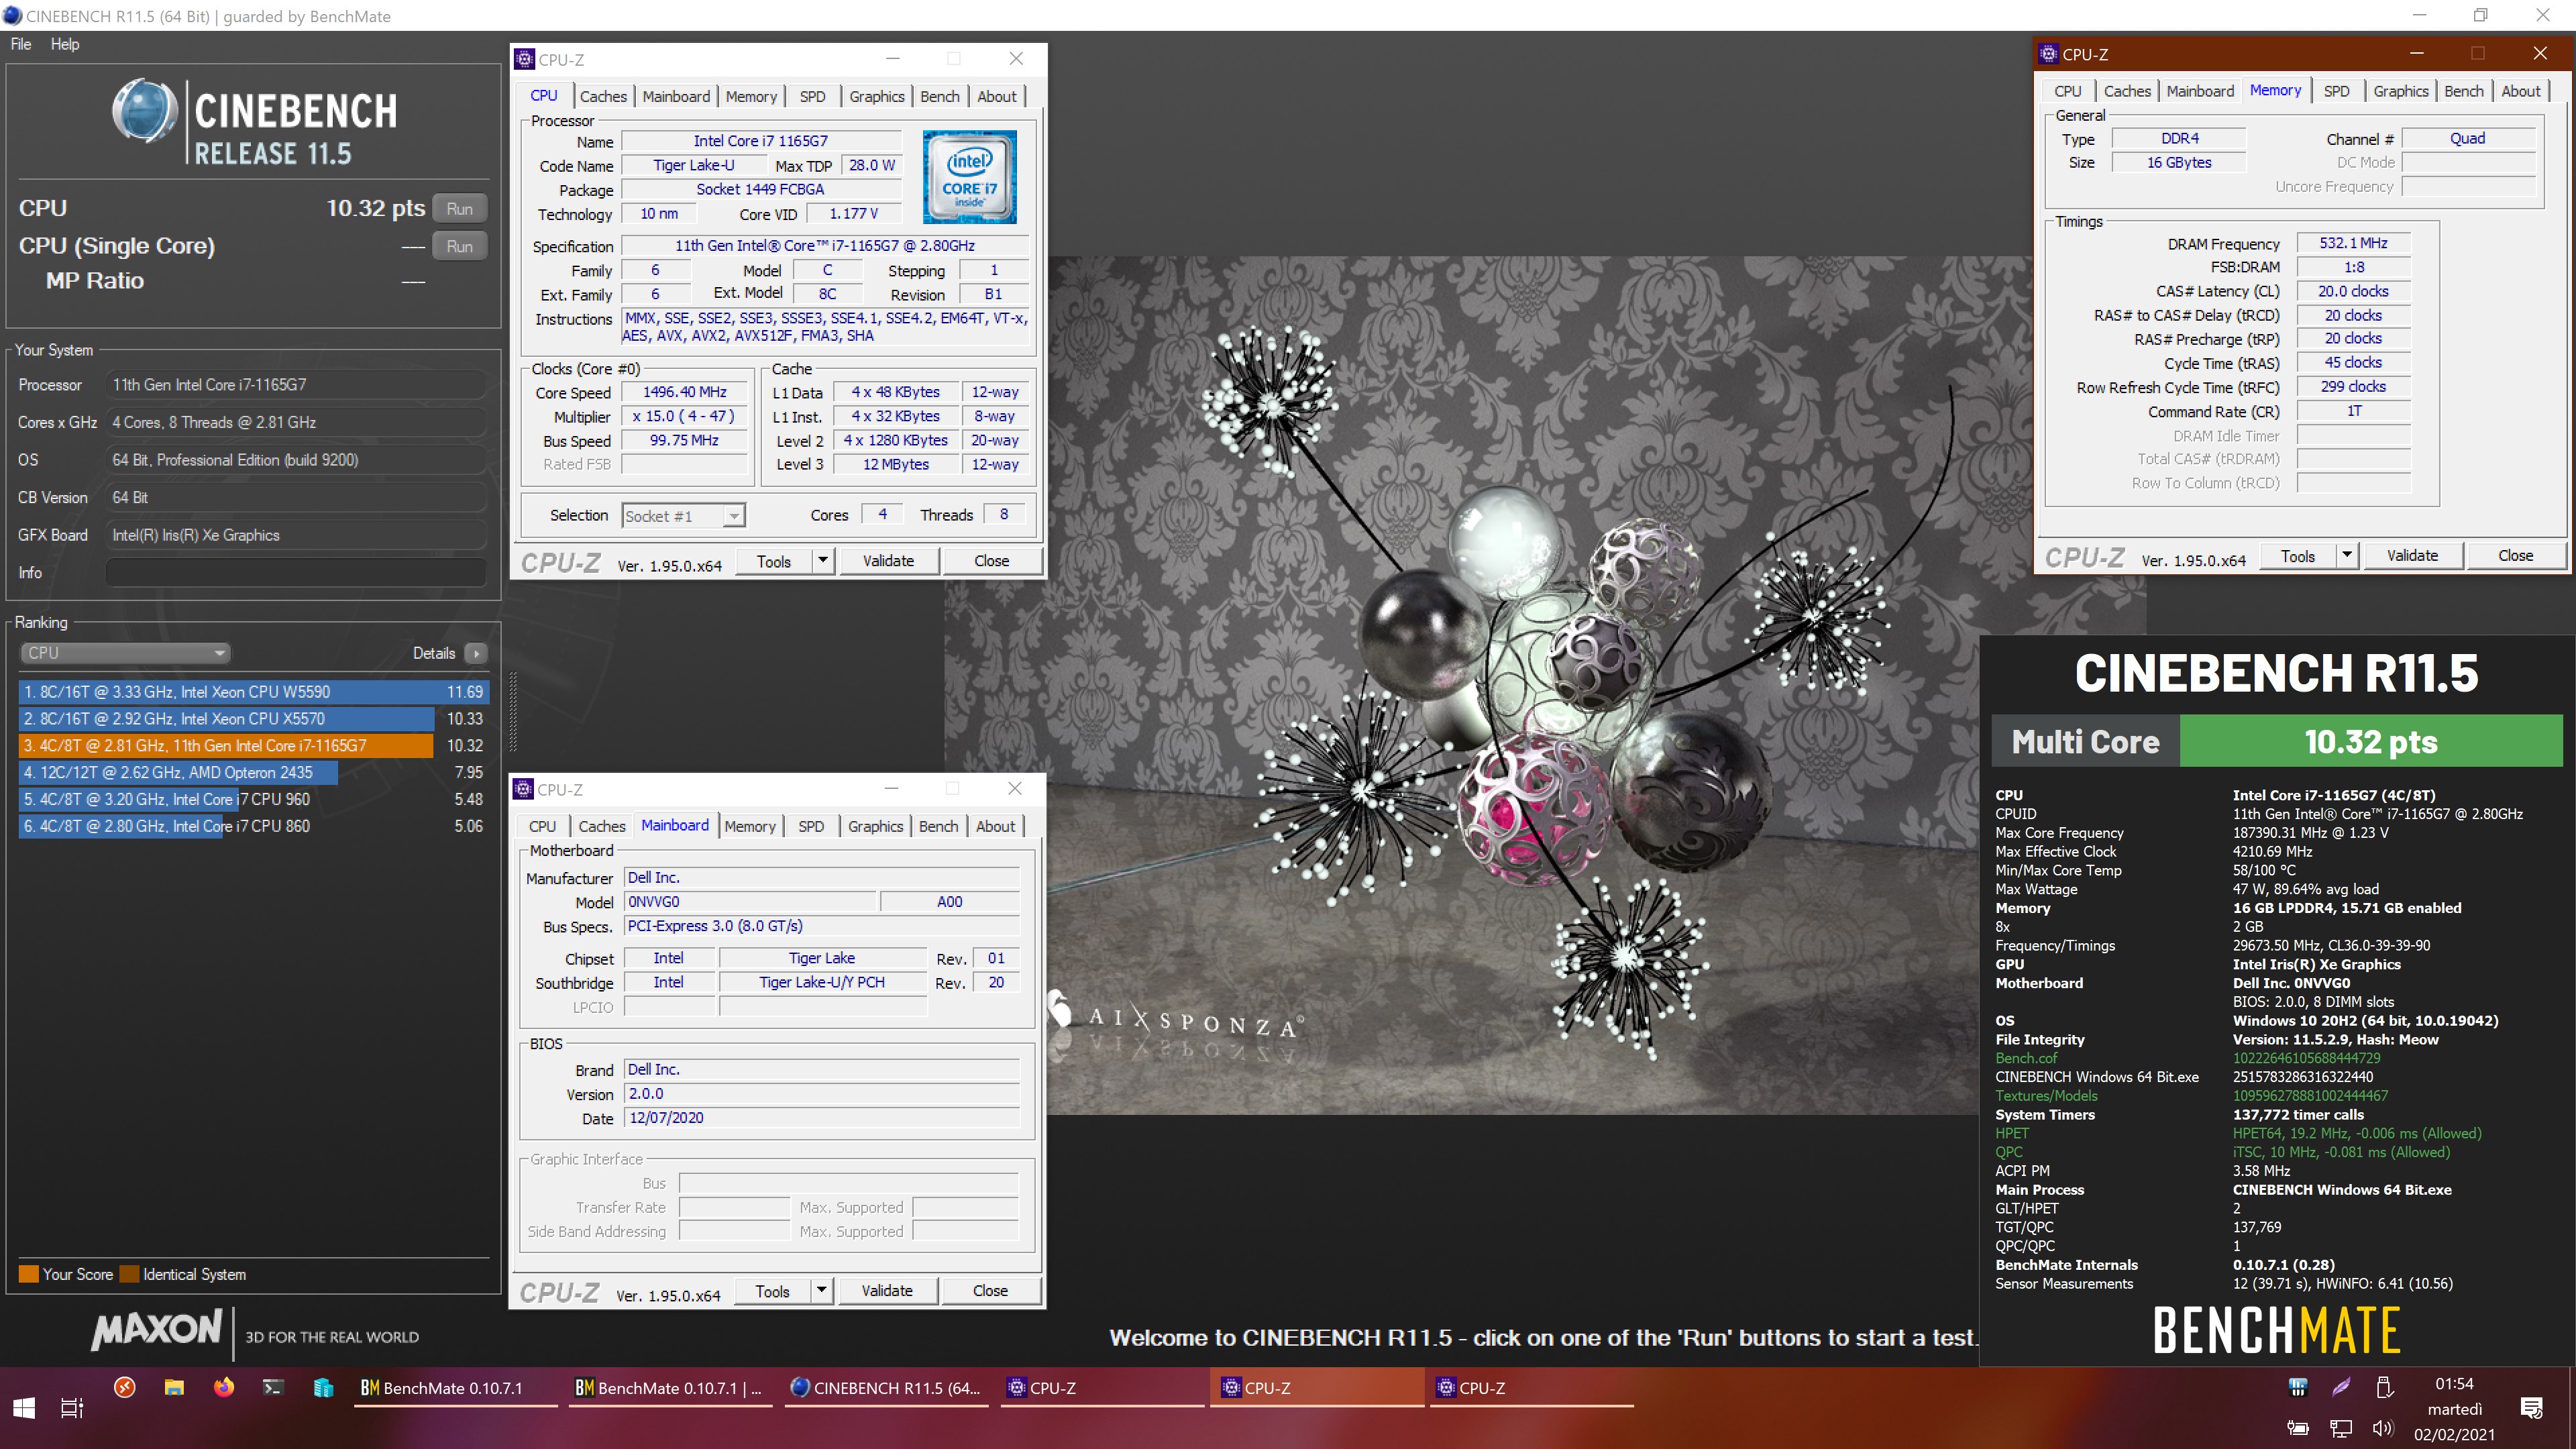This screenshot has width=2576, height=1449.
Task: Switch to Caches tab in the CPU-Z CPU window
Action: tap(603, 96)
